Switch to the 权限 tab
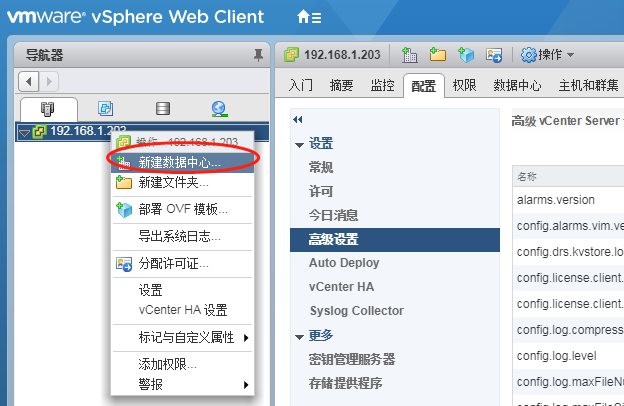This screenshot has height=406, width=624. 464,85
